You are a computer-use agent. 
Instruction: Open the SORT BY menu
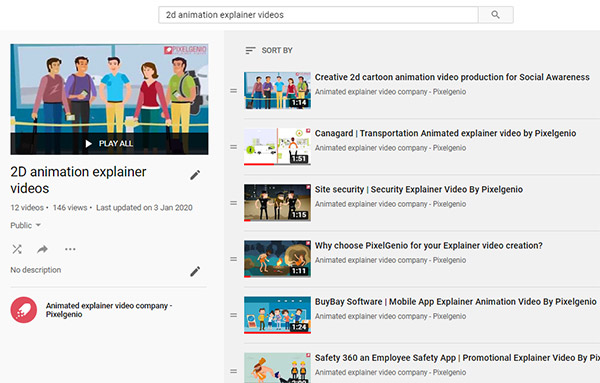pos(269,50)
